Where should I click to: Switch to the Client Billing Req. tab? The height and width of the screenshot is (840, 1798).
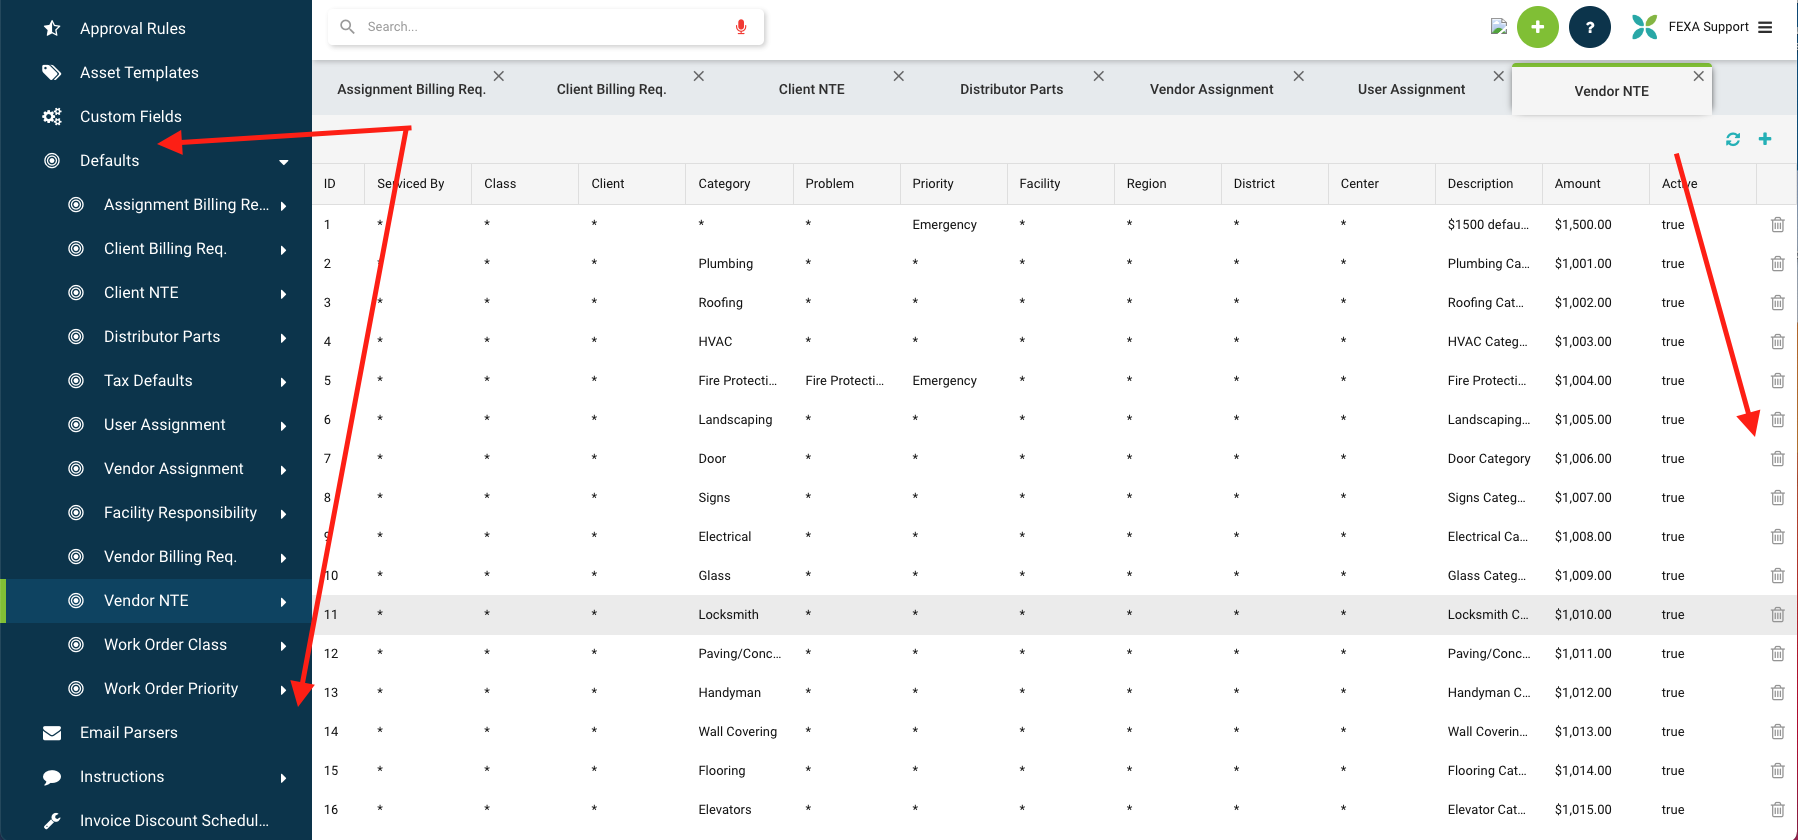(x=611, y=89)
